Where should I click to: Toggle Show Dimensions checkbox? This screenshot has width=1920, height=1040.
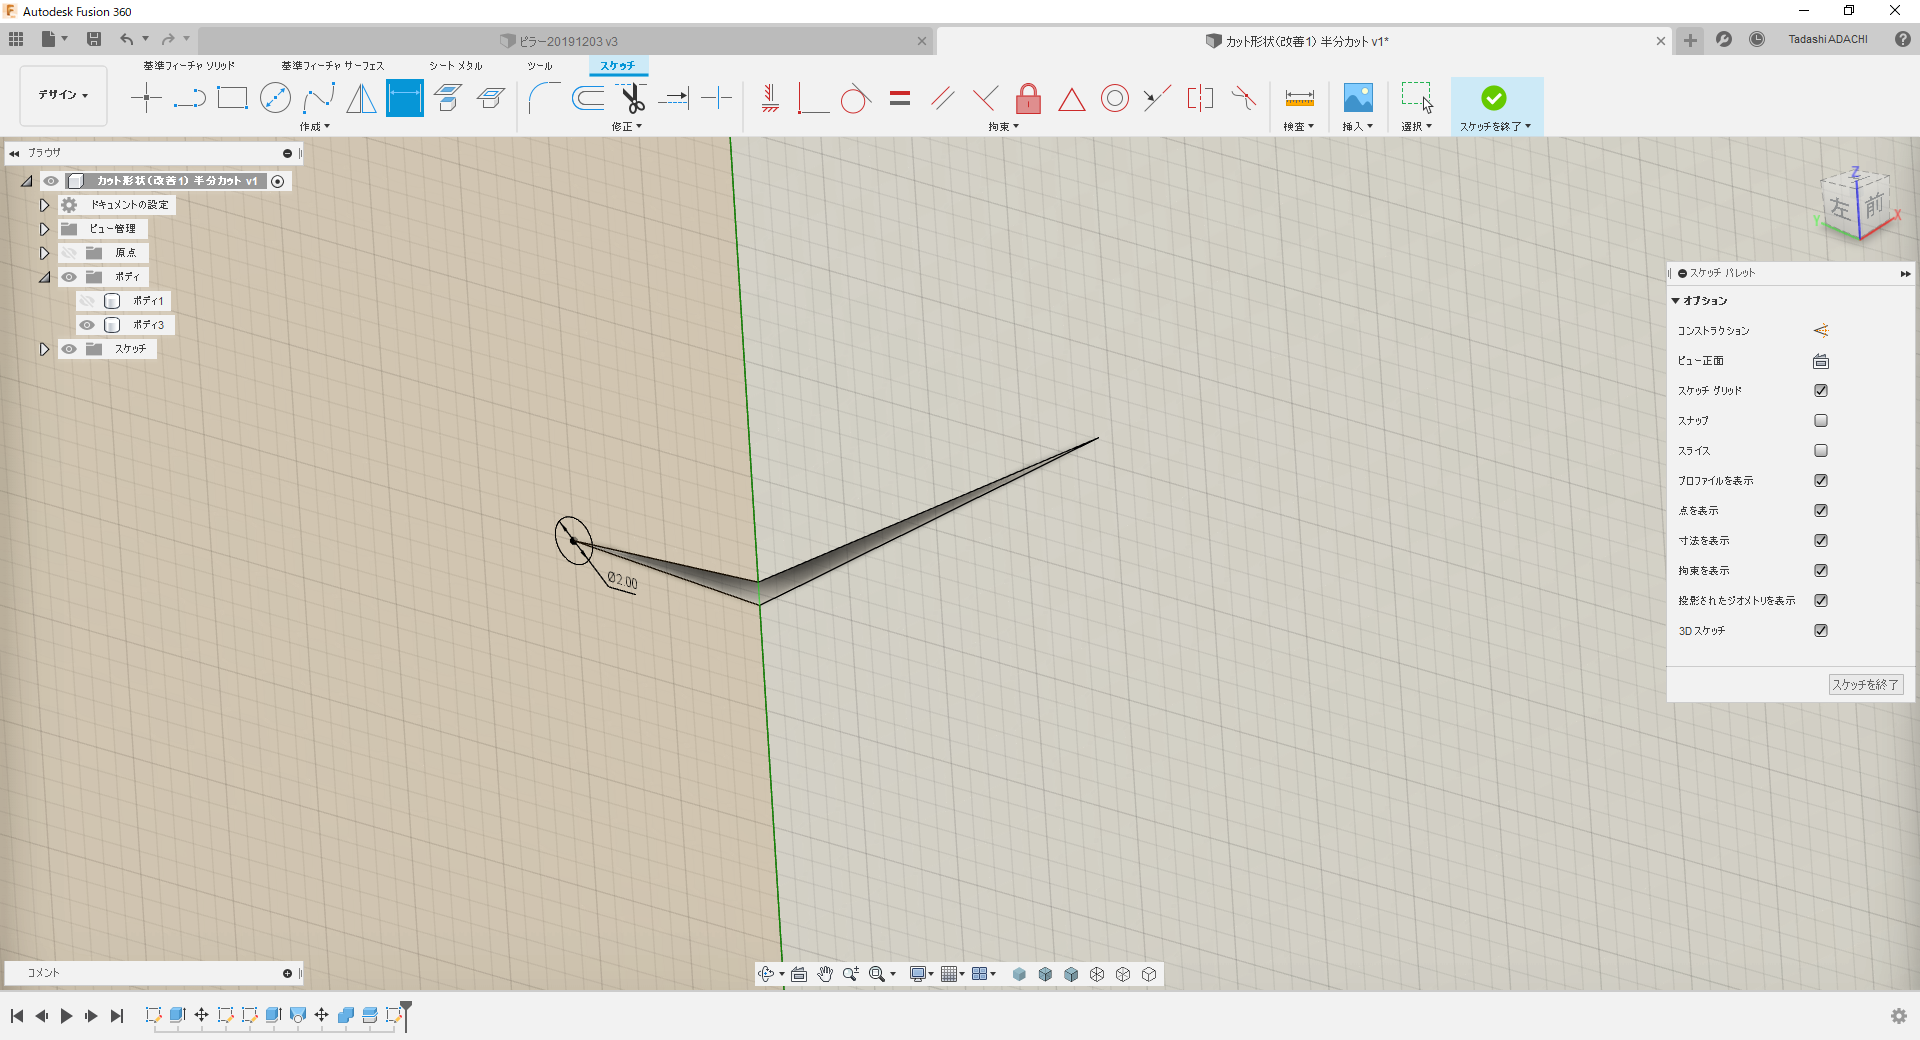point(1821,541)
